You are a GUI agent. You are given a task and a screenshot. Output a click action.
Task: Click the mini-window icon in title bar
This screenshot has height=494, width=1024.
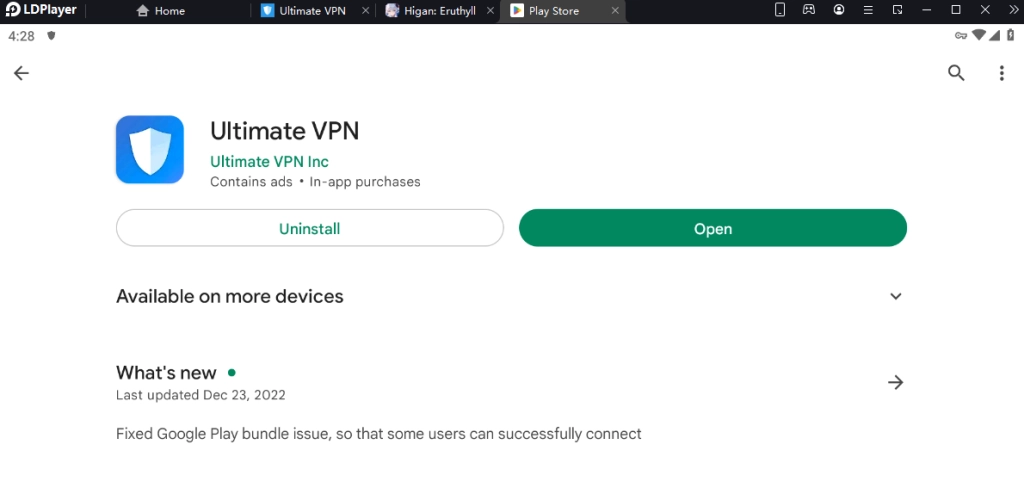coord(897,10)
